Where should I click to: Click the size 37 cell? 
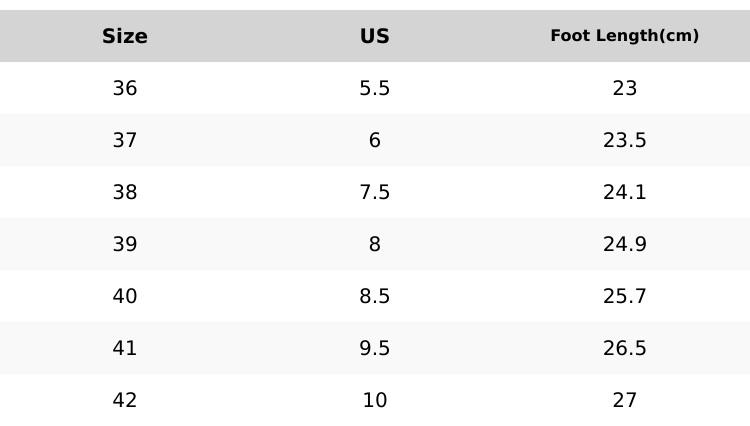click(x=125, y=140)
